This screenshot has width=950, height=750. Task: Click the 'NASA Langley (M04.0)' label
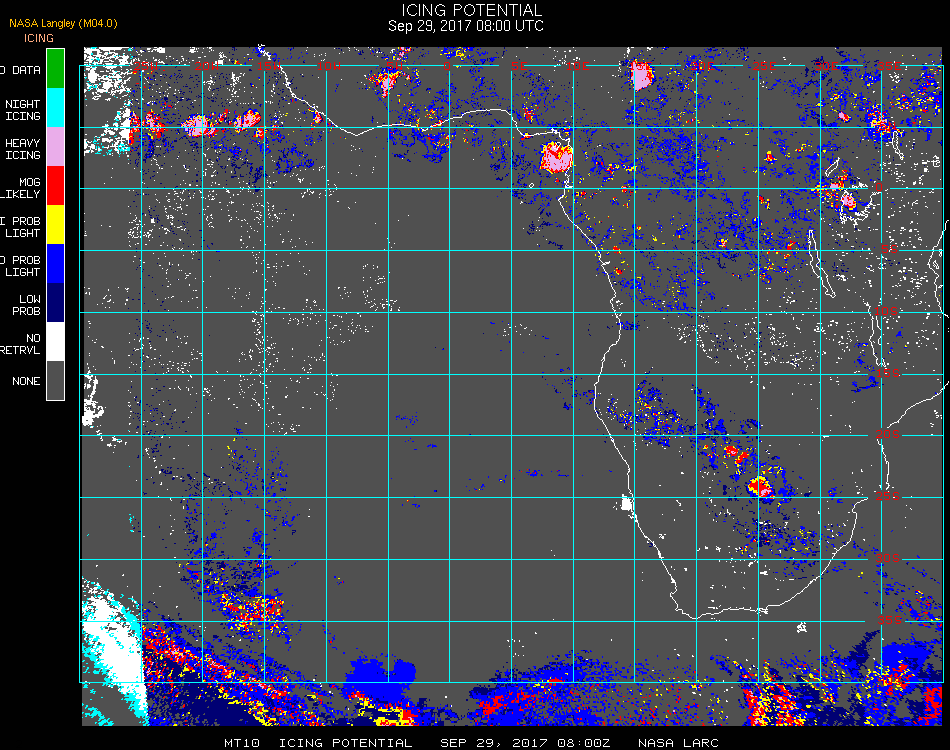(63, 23)
